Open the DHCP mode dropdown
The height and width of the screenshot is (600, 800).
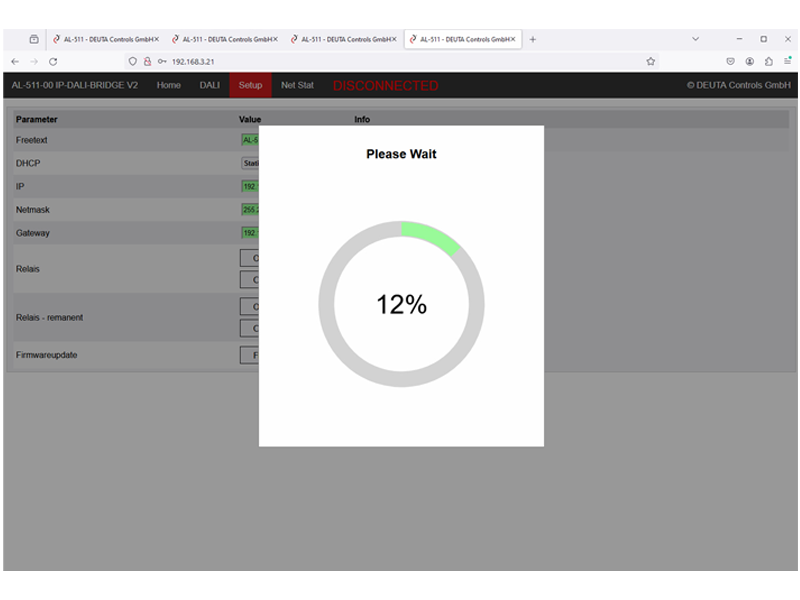coord(250,163)
